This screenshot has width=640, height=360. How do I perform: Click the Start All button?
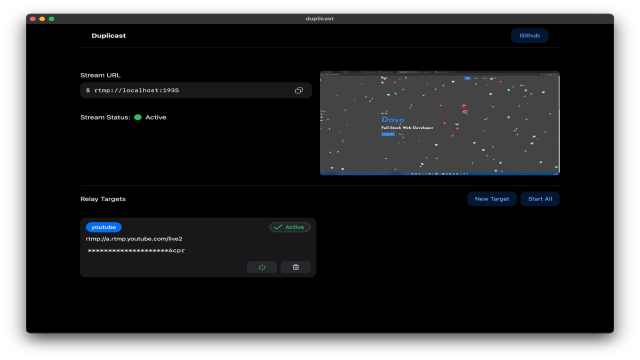(x=540, y=199)
